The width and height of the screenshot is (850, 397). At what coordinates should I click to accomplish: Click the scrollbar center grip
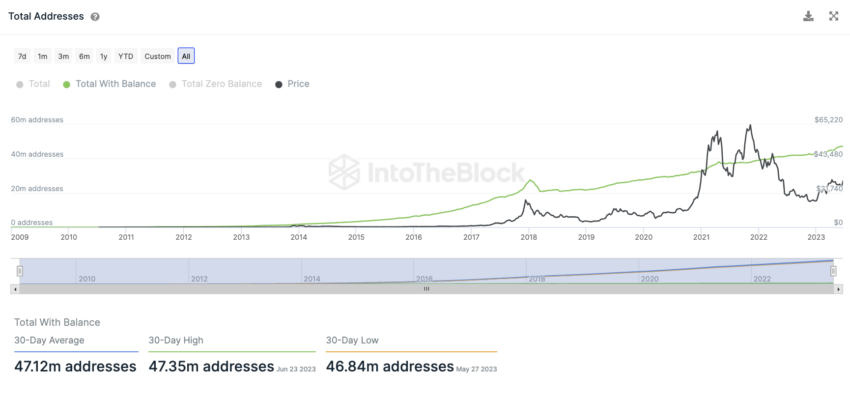coord(427,289)
